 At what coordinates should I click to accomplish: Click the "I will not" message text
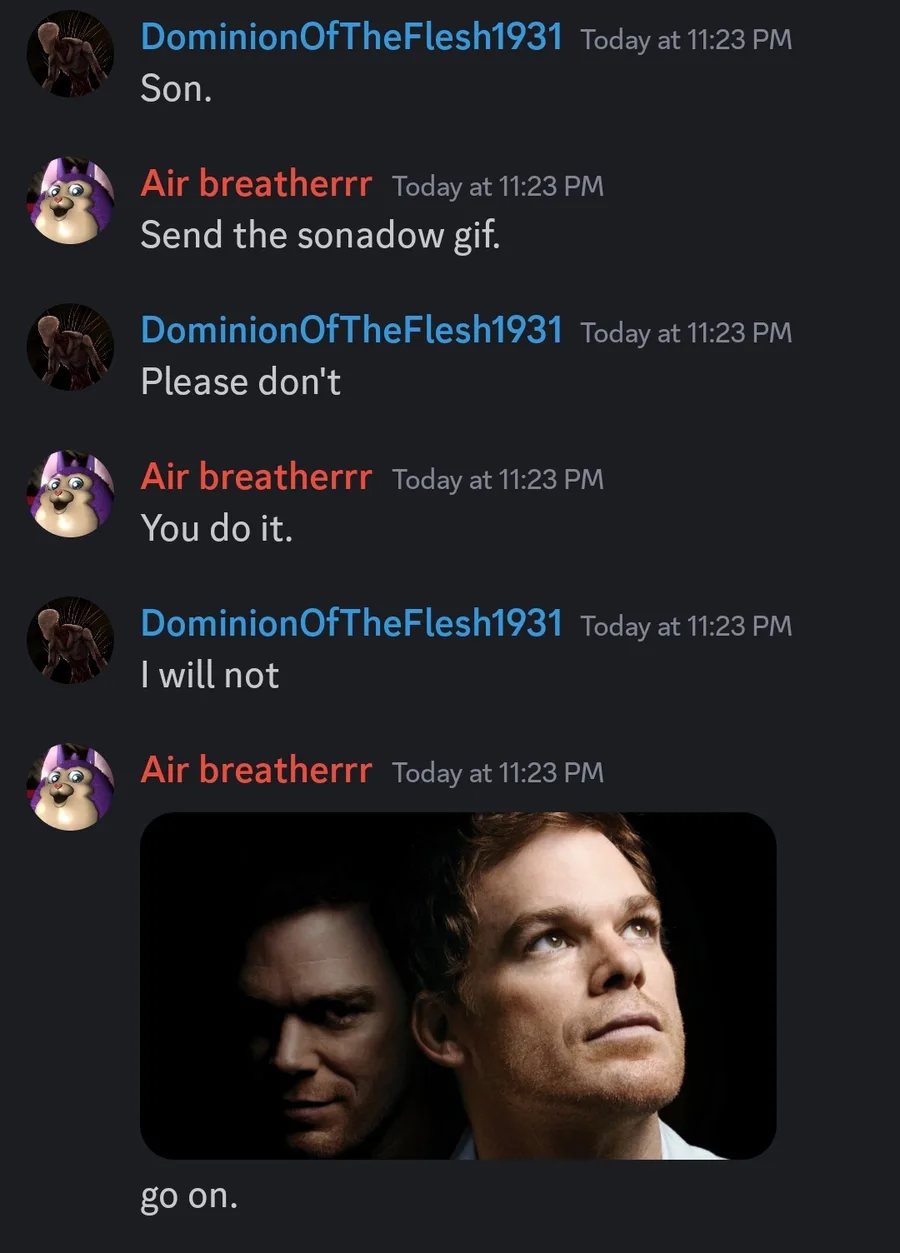pyautogui.click(x=210, y=675)
